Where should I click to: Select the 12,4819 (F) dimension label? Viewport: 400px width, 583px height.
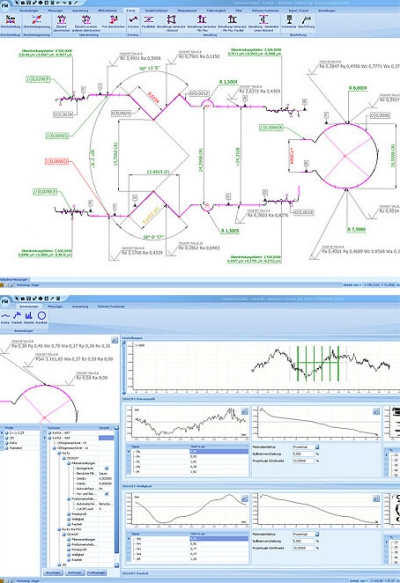pyautogui.click(x=158, y=172)
